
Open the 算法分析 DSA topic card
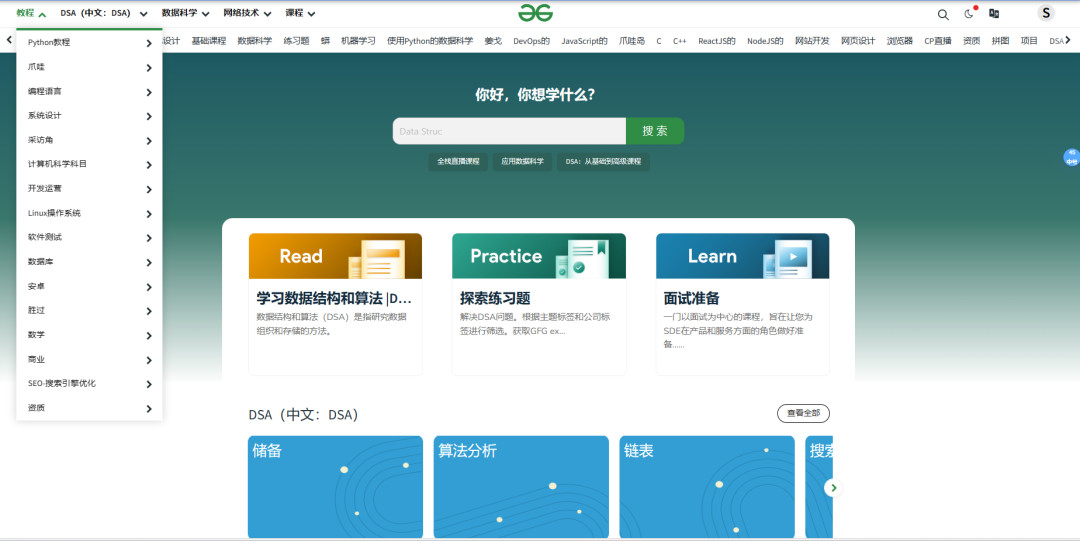pyautogui.click(x=521, y=487)
